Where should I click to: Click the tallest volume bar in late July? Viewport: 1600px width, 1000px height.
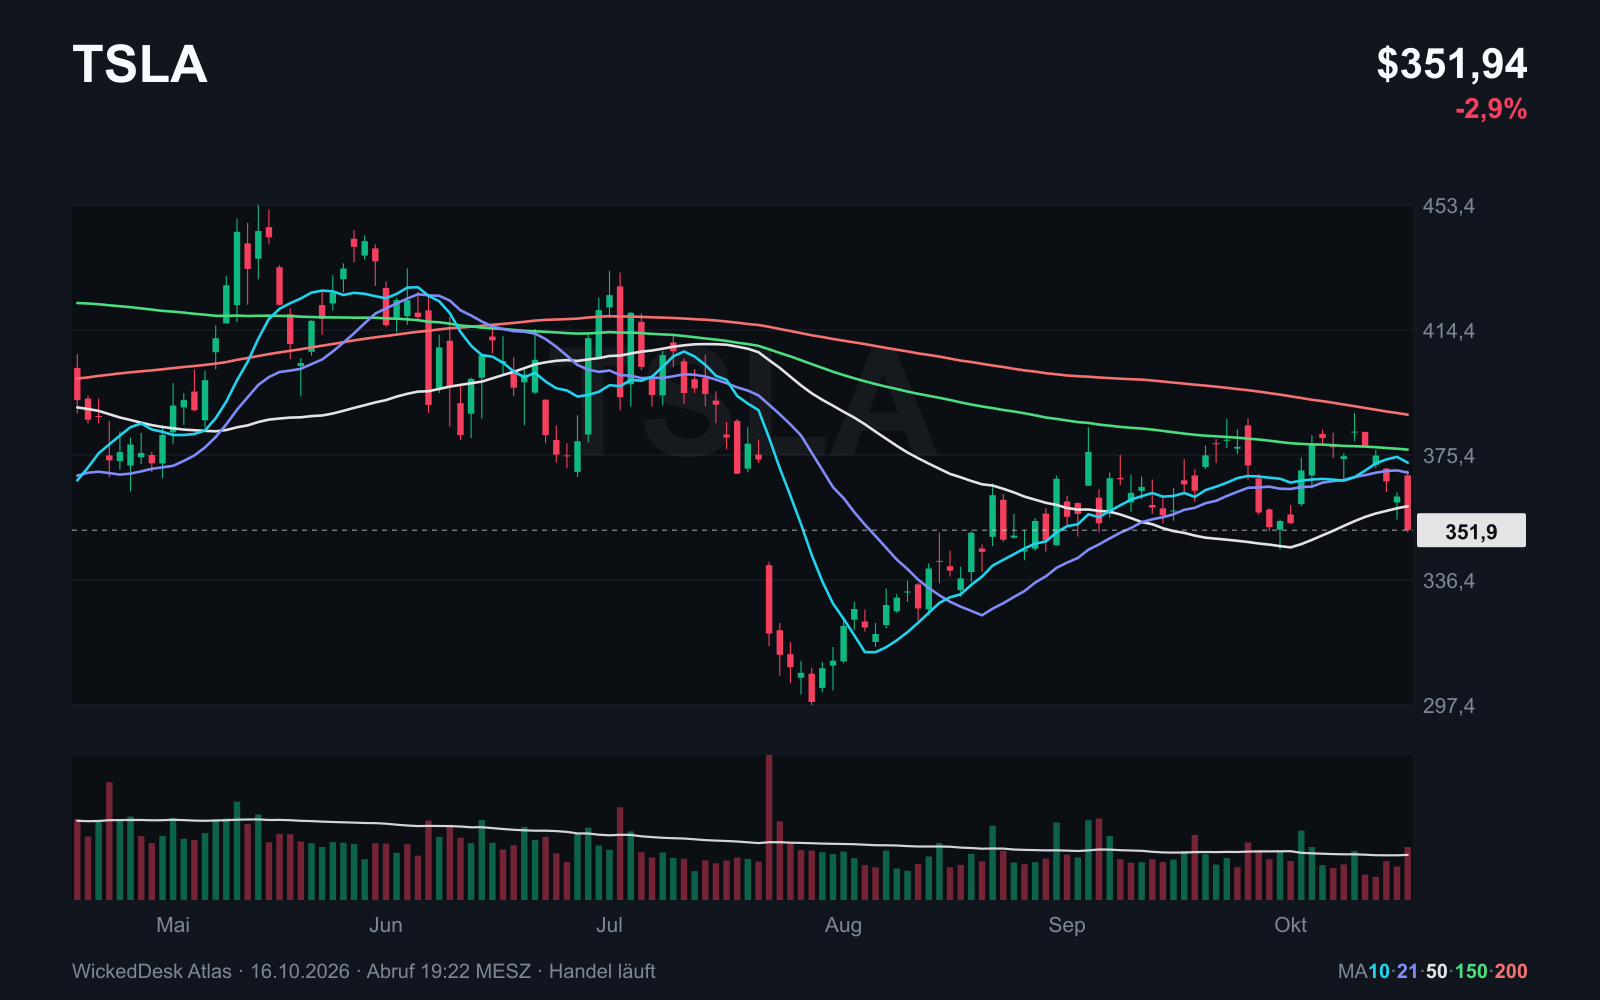click(x=769, y=827)
